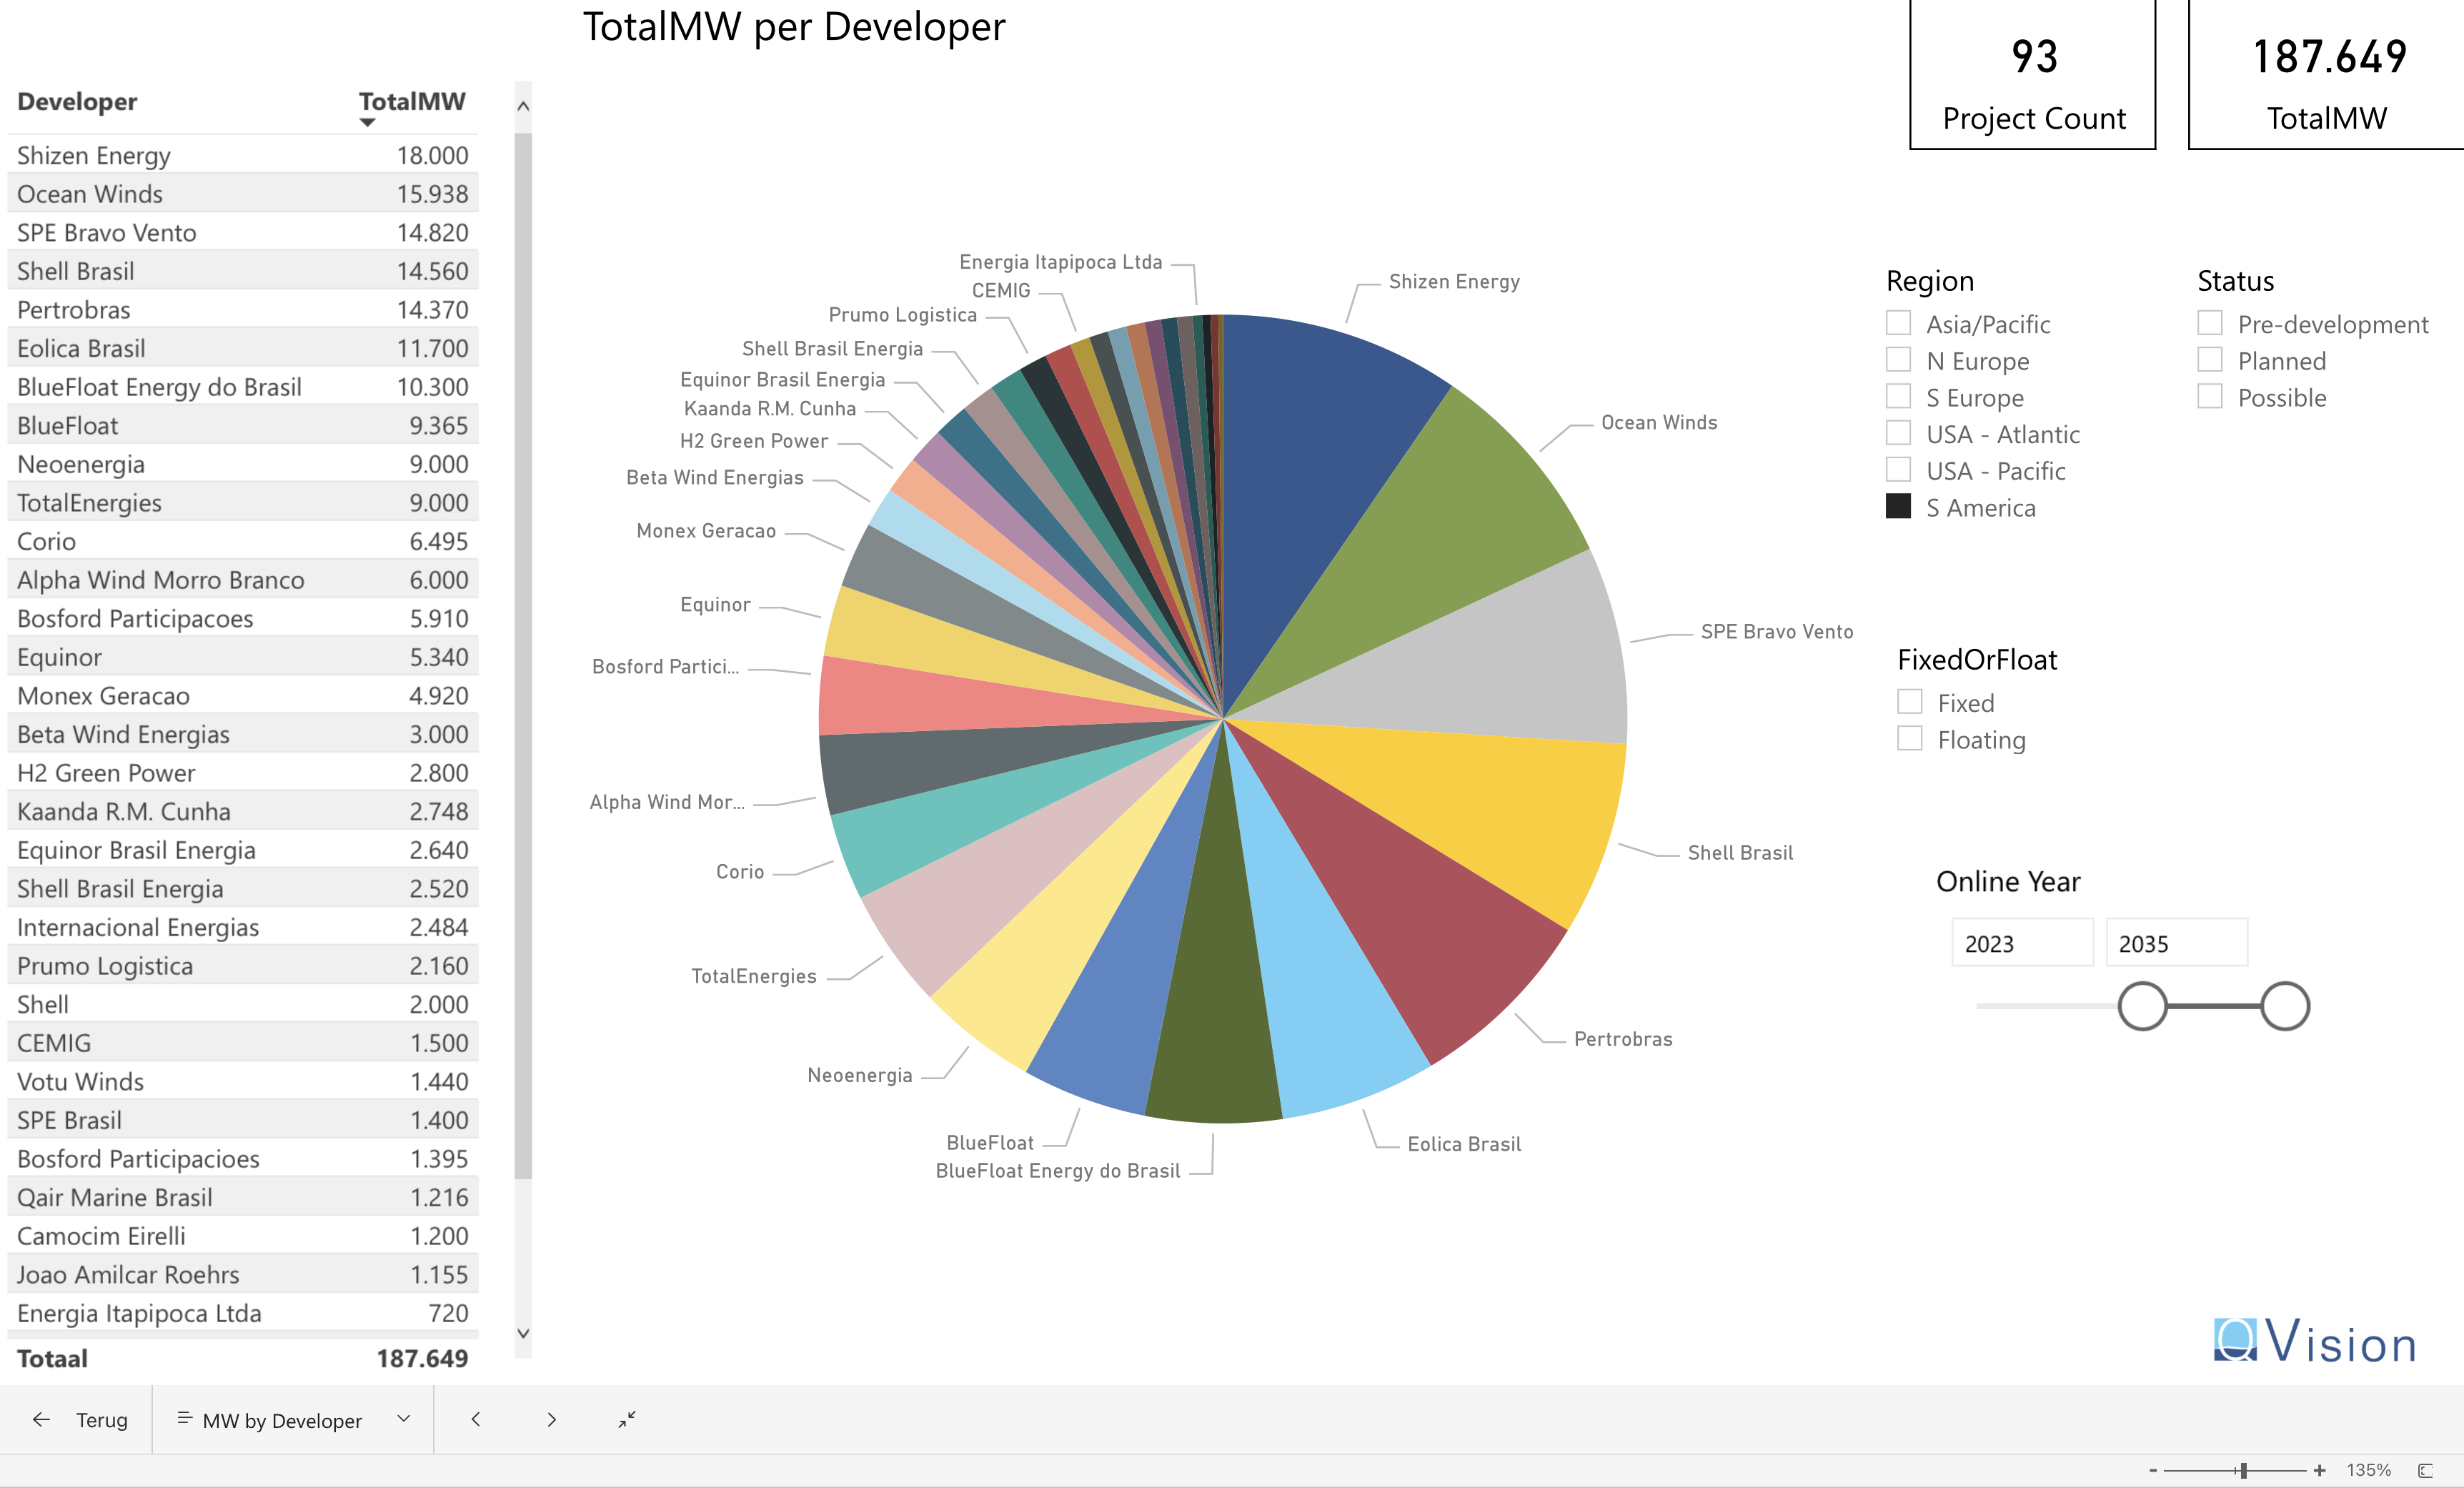Click the zoom out minus icon
The width and height of the screenshot is (2464, 1488).
(2153, 1470)
